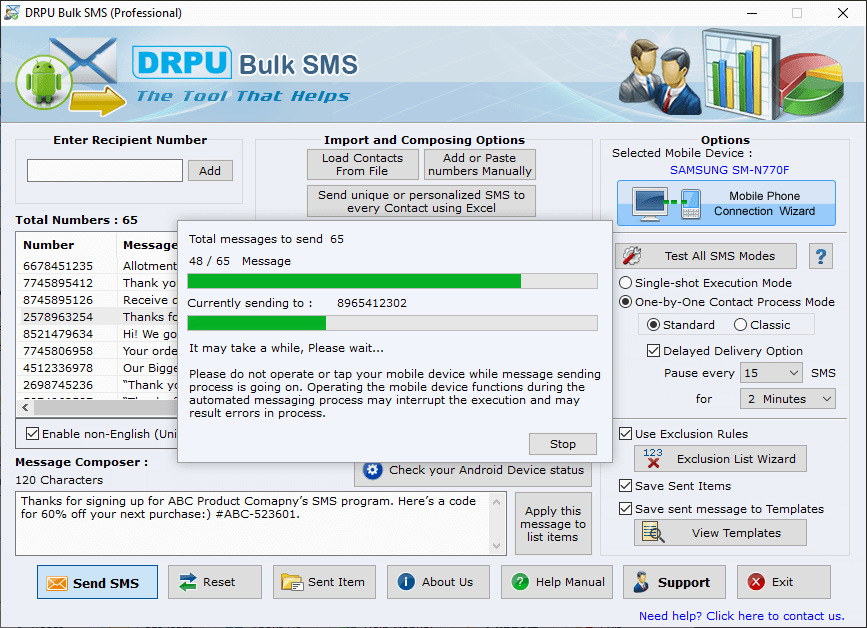Click the Test All SMS Modes button
867x628 pixels.
(706, 256)
